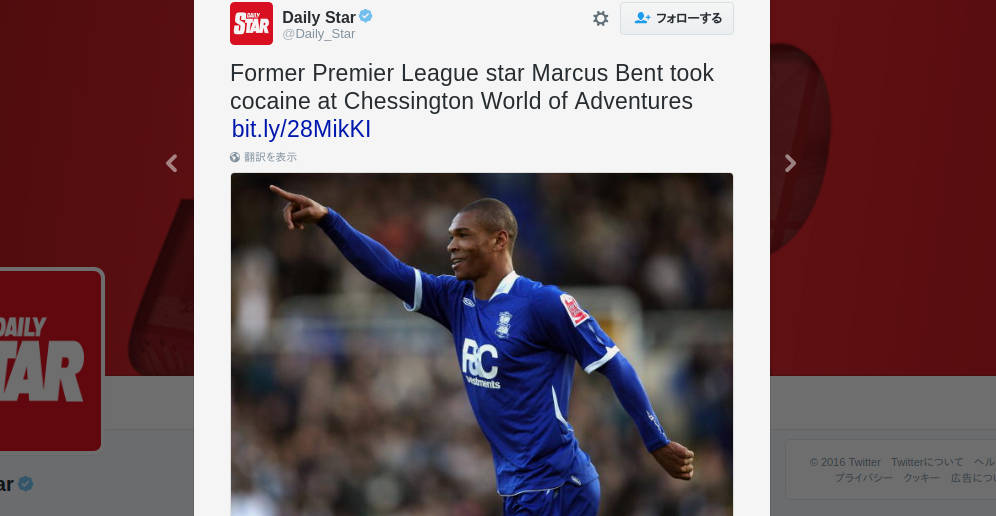Click the © 2016 Twitter footer text
The image size is (996, 516).
tap(845, 462)
